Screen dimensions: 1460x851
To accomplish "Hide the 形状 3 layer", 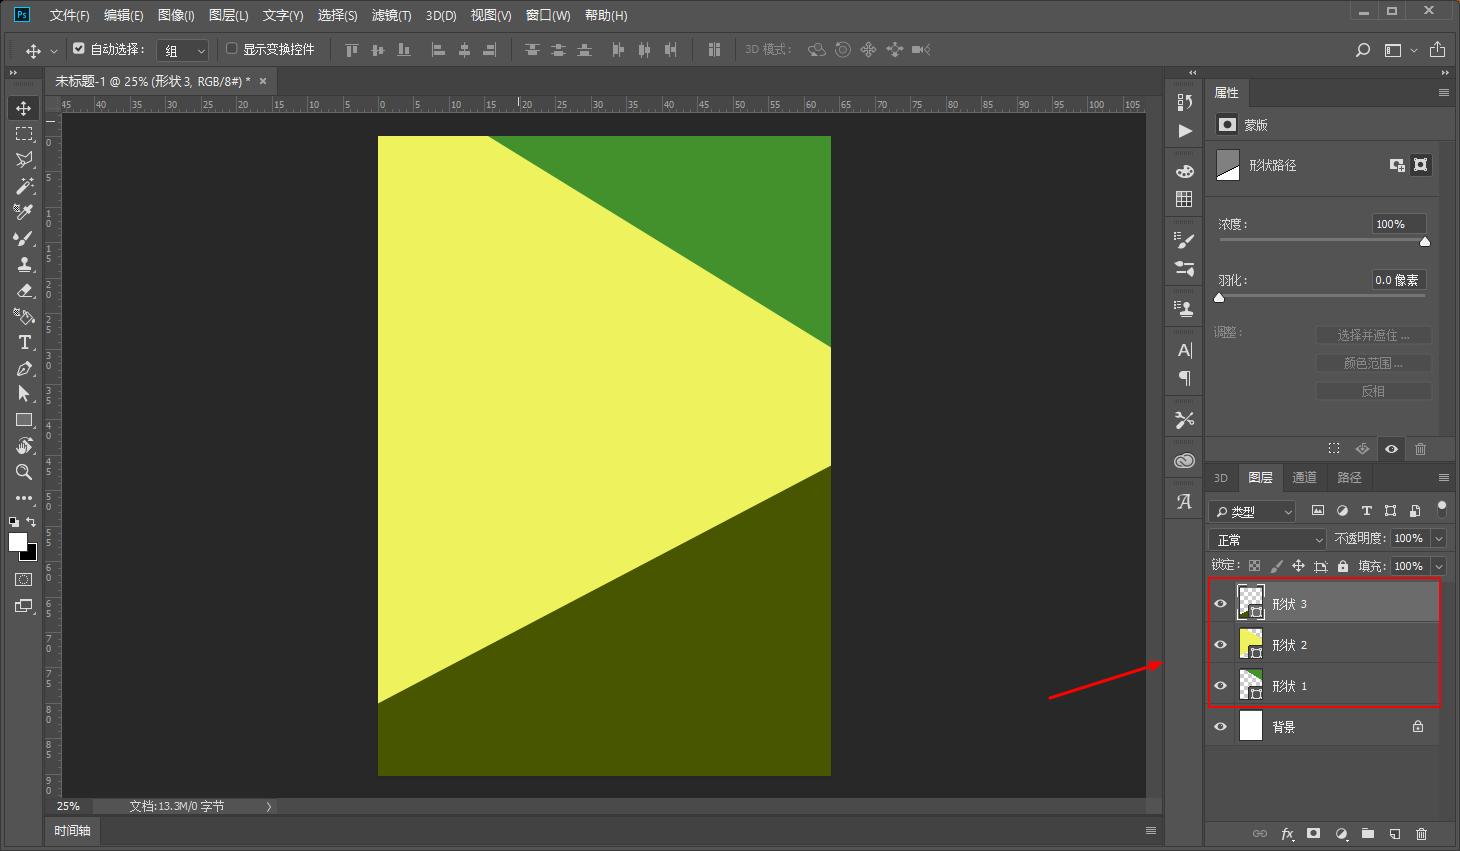I will point(1220,603).
